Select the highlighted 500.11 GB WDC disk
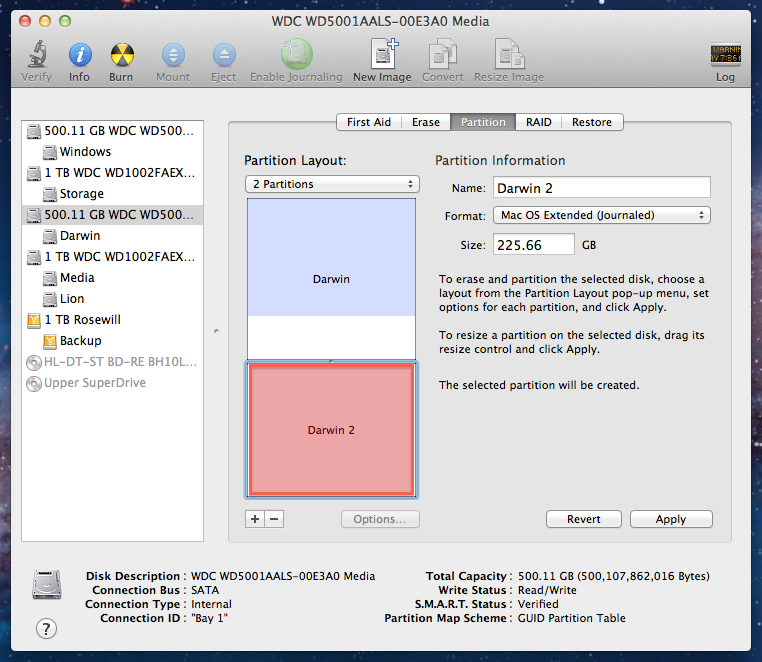 112,214
